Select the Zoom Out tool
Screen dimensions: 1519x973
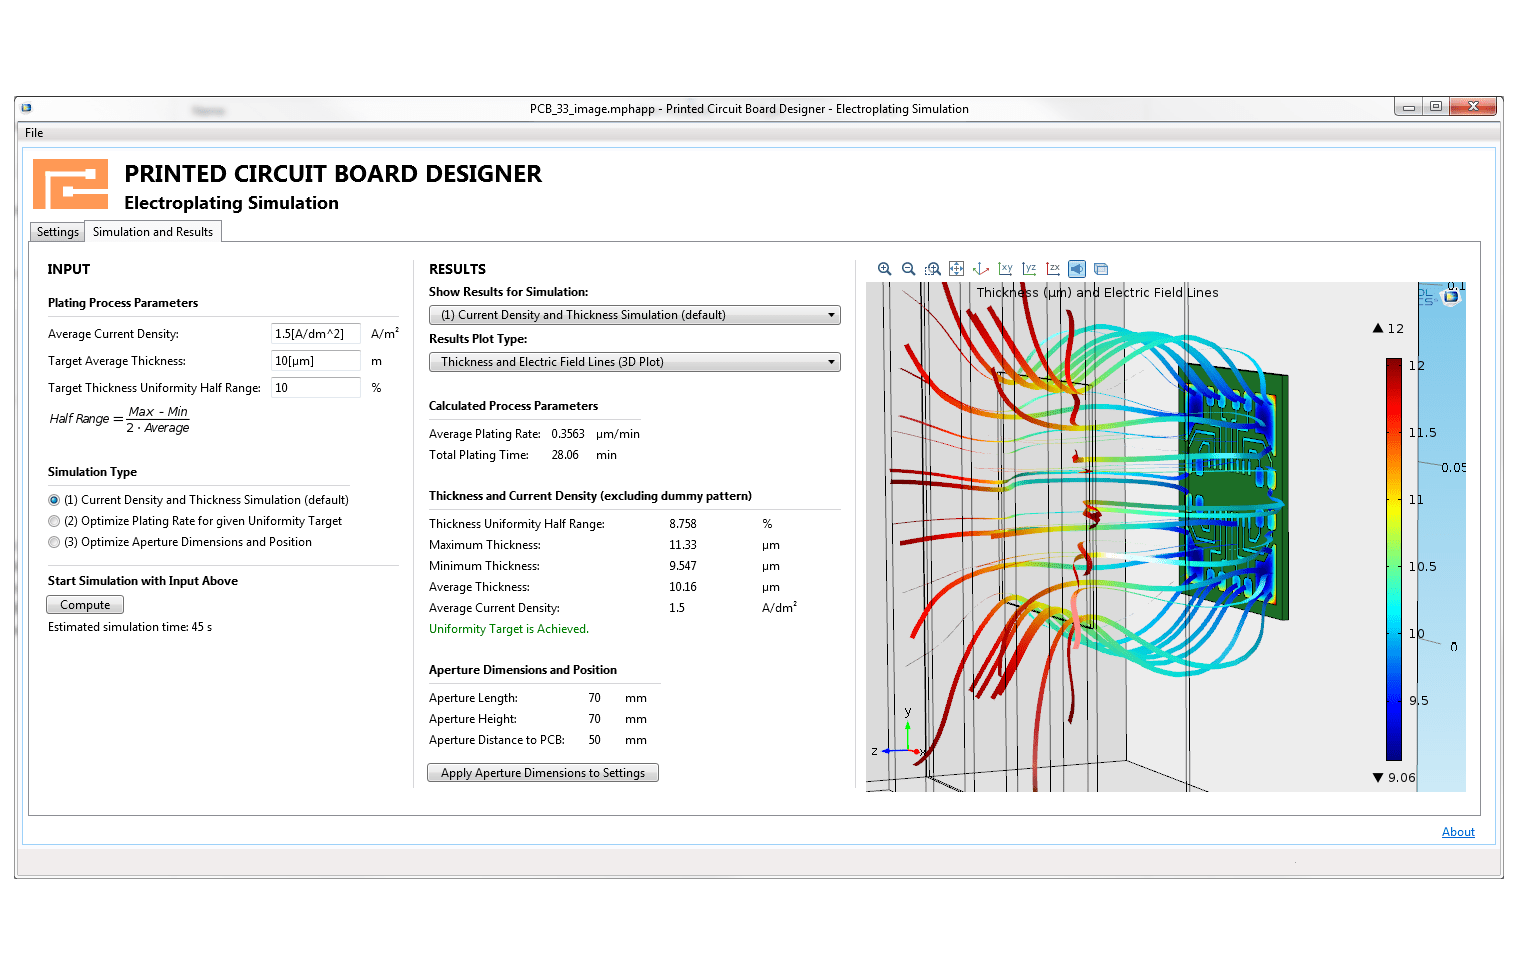908,268
